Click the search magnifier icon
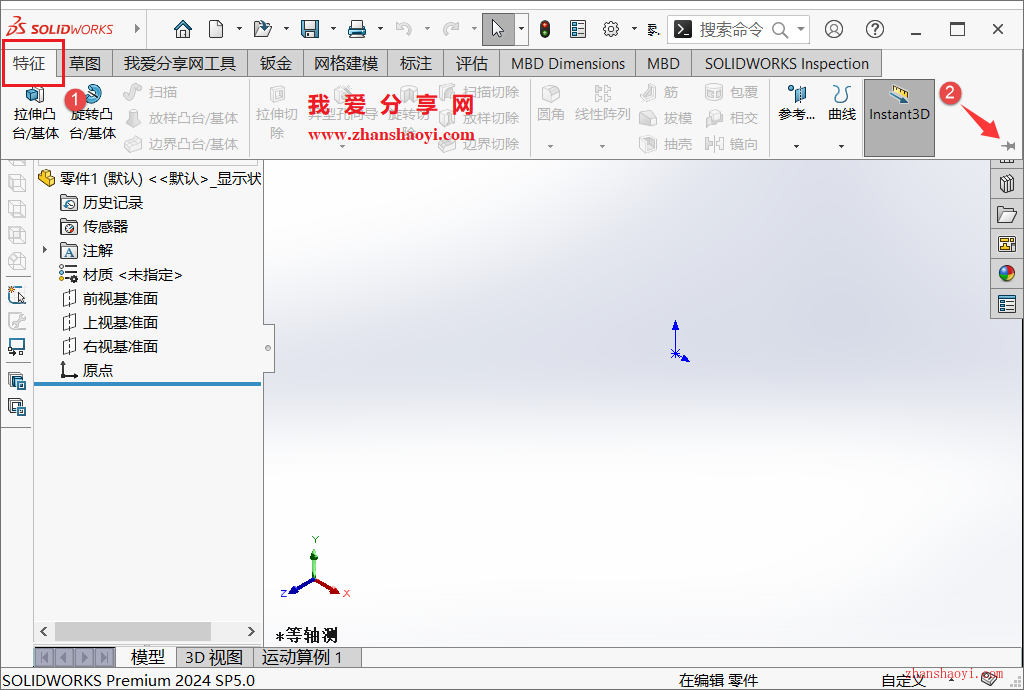Screen dimensions: 1024x690 coord(780,29)
